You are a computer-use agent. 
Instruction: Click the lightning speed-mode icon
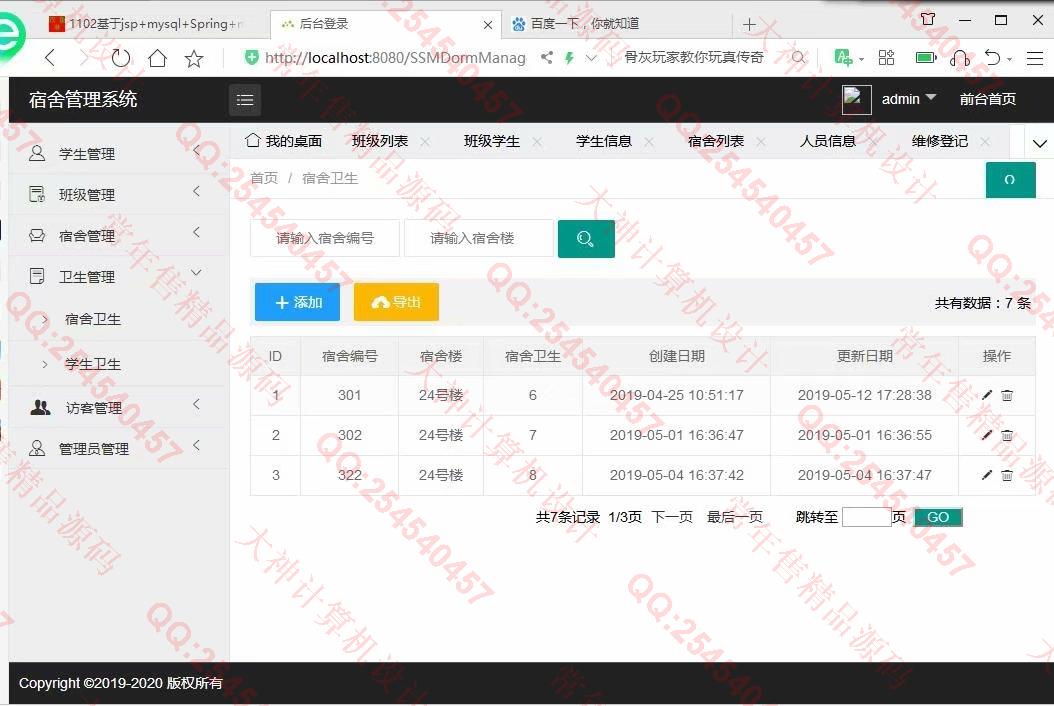569,58
